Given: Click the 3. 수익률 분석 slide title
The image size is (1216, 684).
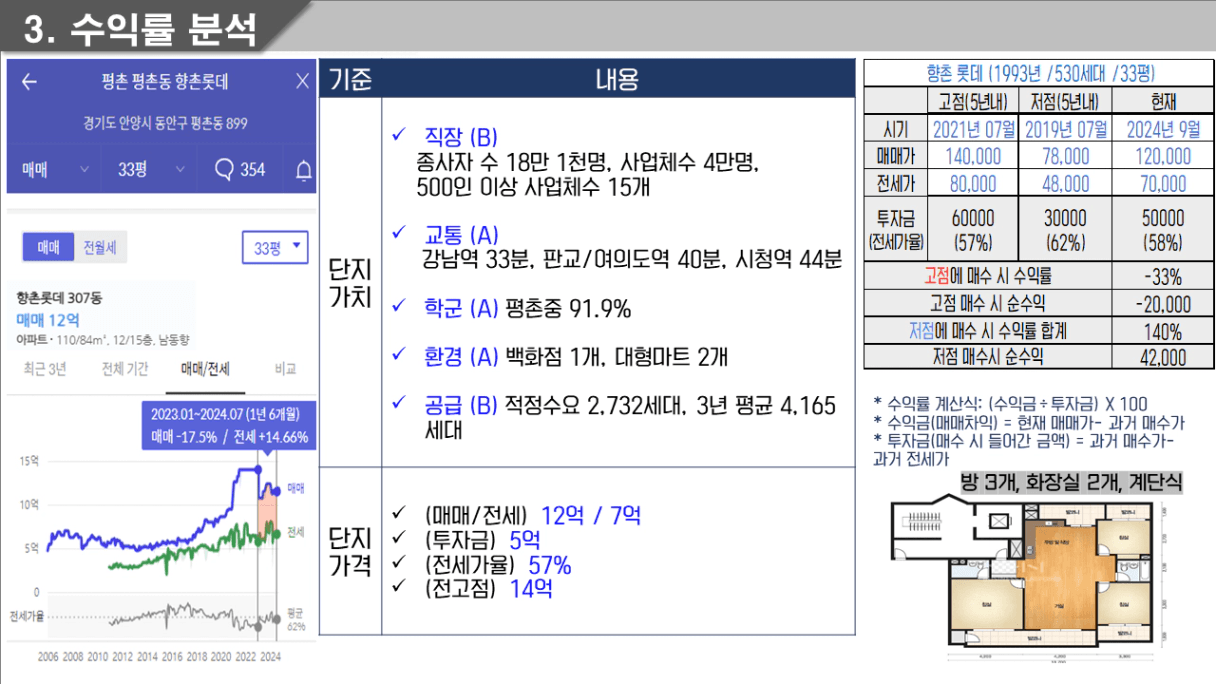Looking at the screenshot, I should [139, 27].
